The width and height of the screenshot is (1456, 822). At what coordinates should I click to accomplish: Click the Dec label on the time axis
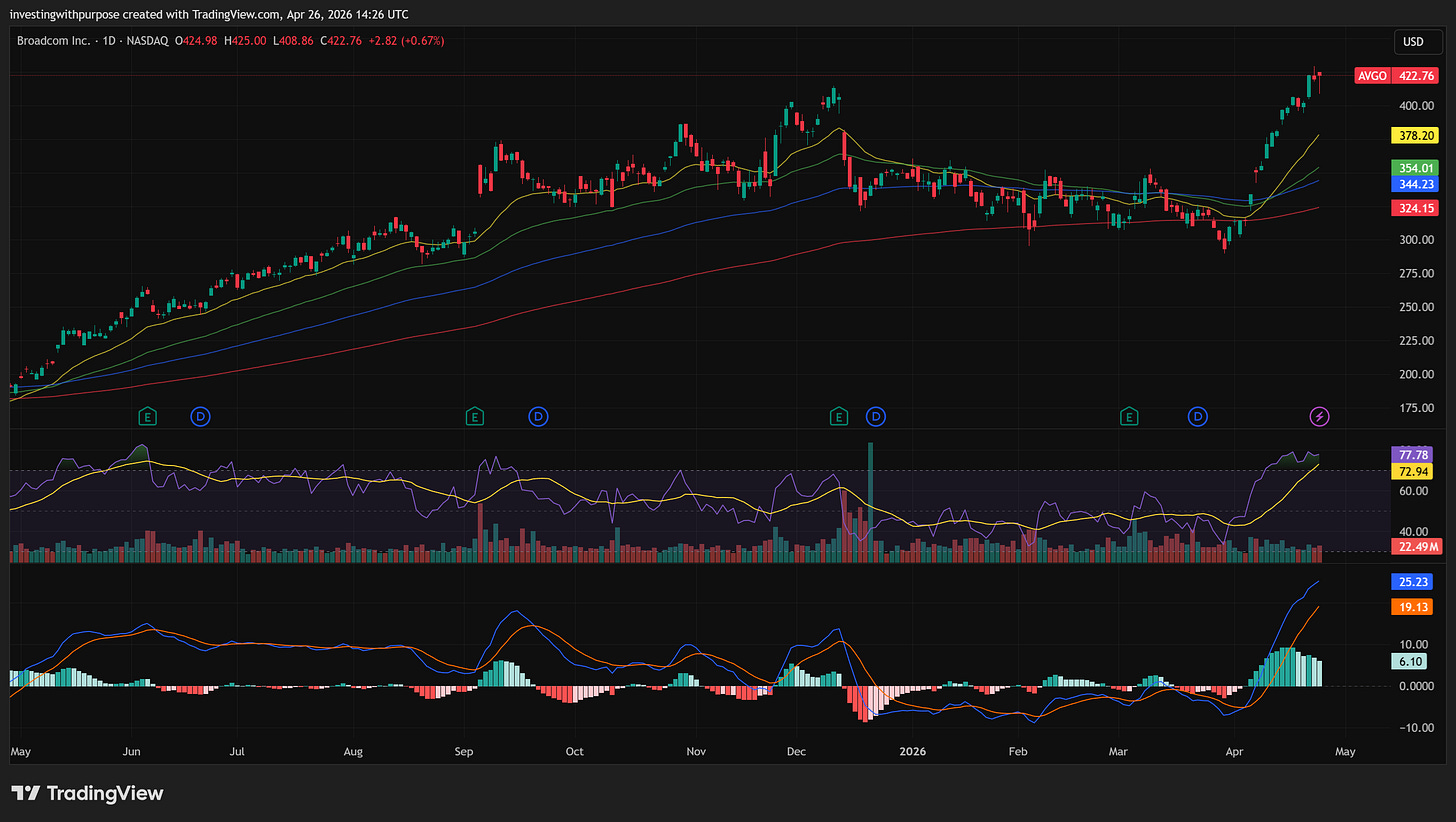click(x=797, y=750)
